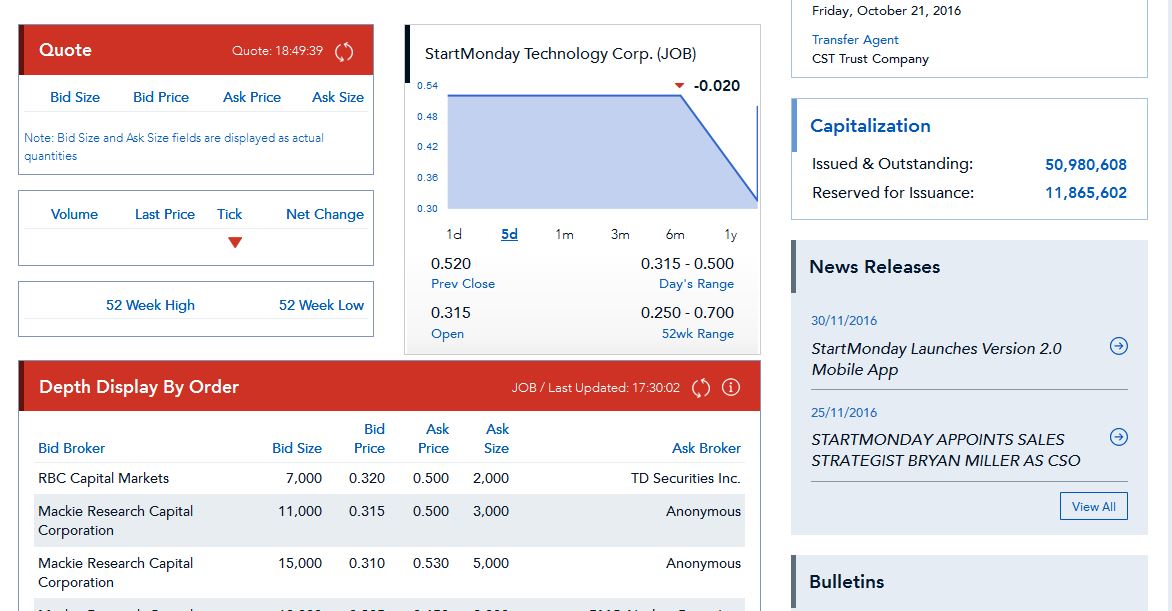
Task: Click the CST Trust Company text
Action: point(870,59)
